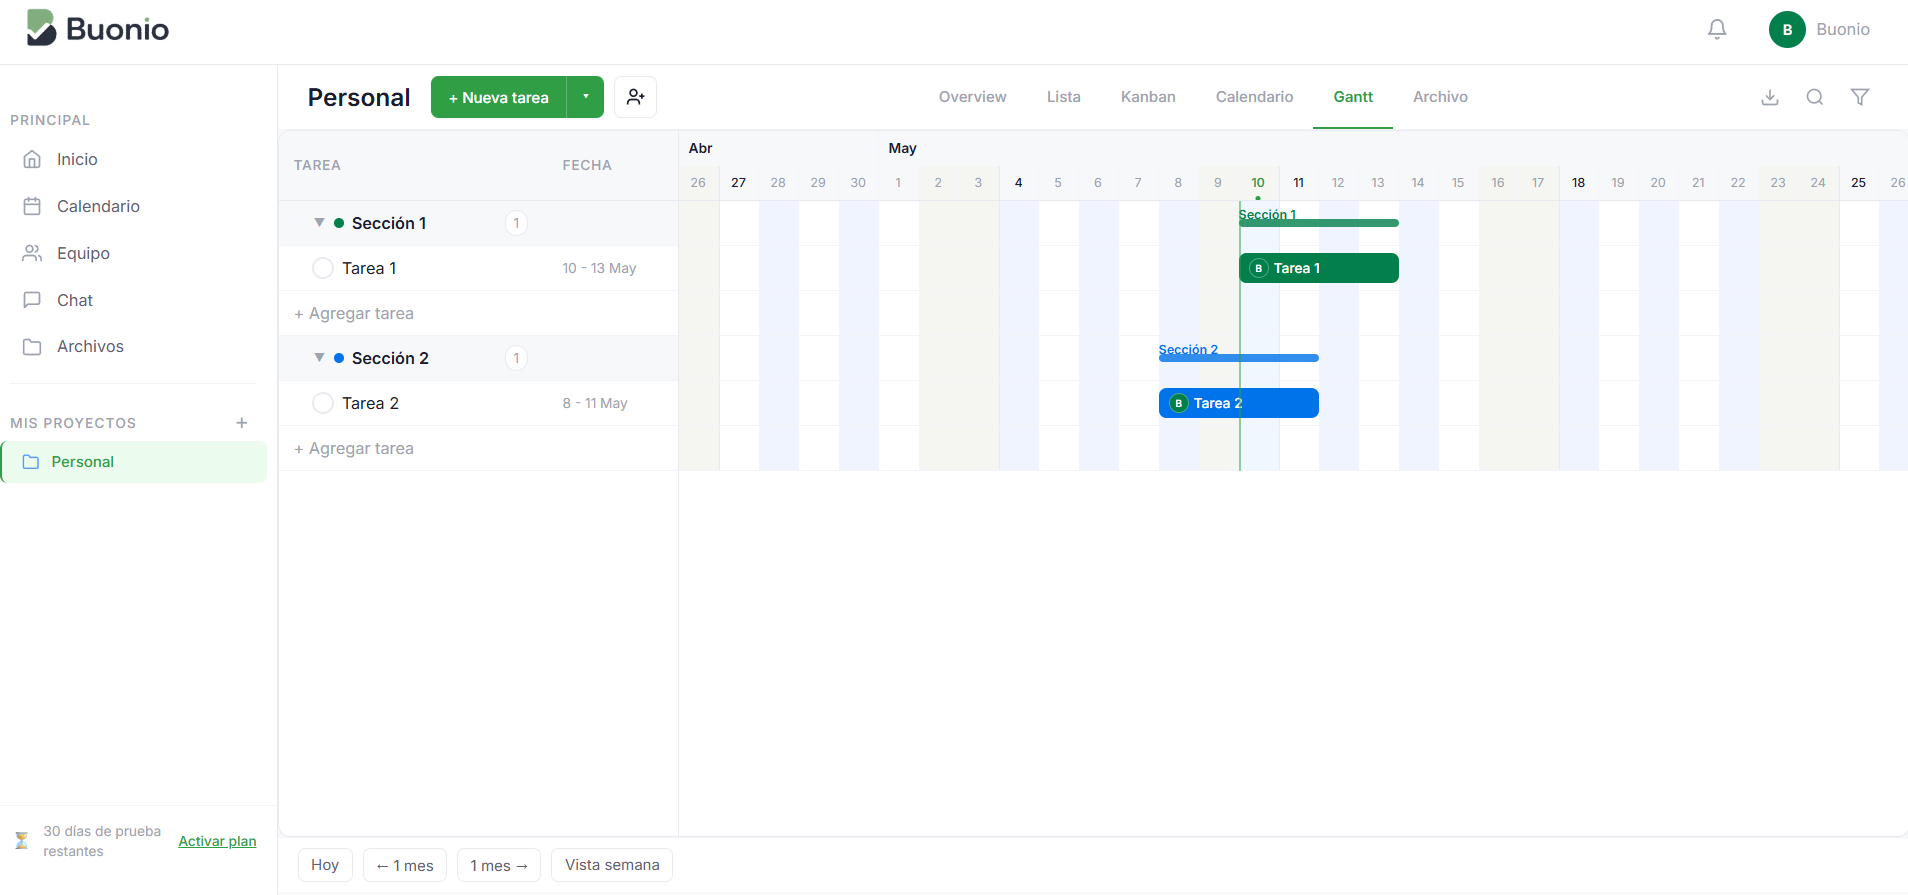The height and width of the screenshot is (895, 1908).
Task: Open Inicio in the sidebar
Action: [77, 159]
